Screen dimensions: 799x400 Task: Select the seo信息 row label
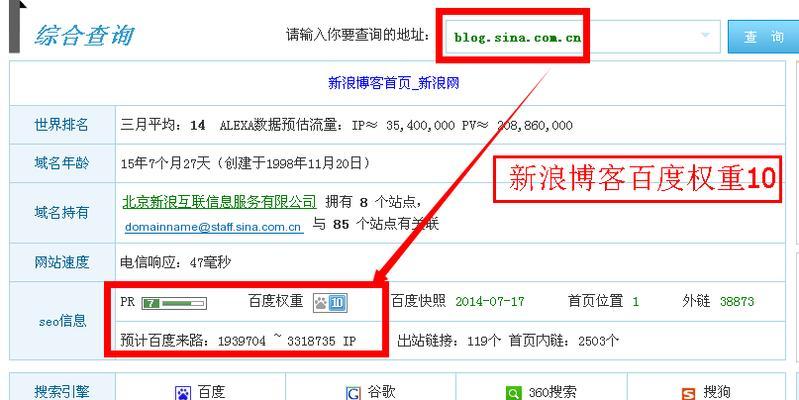coord(63,321)
